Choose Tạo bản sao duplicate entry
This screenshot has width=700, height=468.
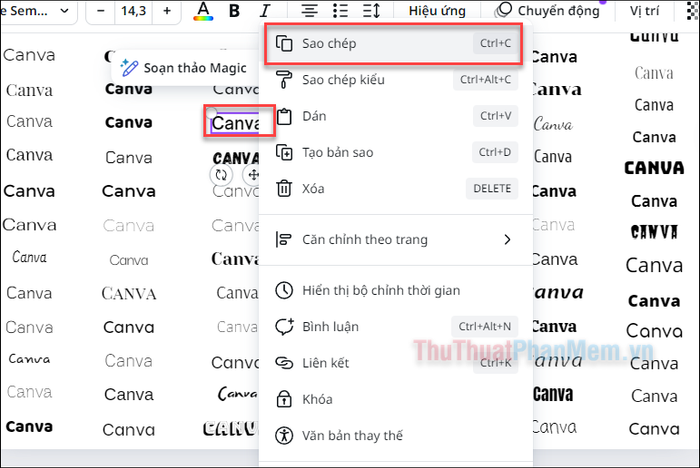pyautogui.click(x=396, y=152)
